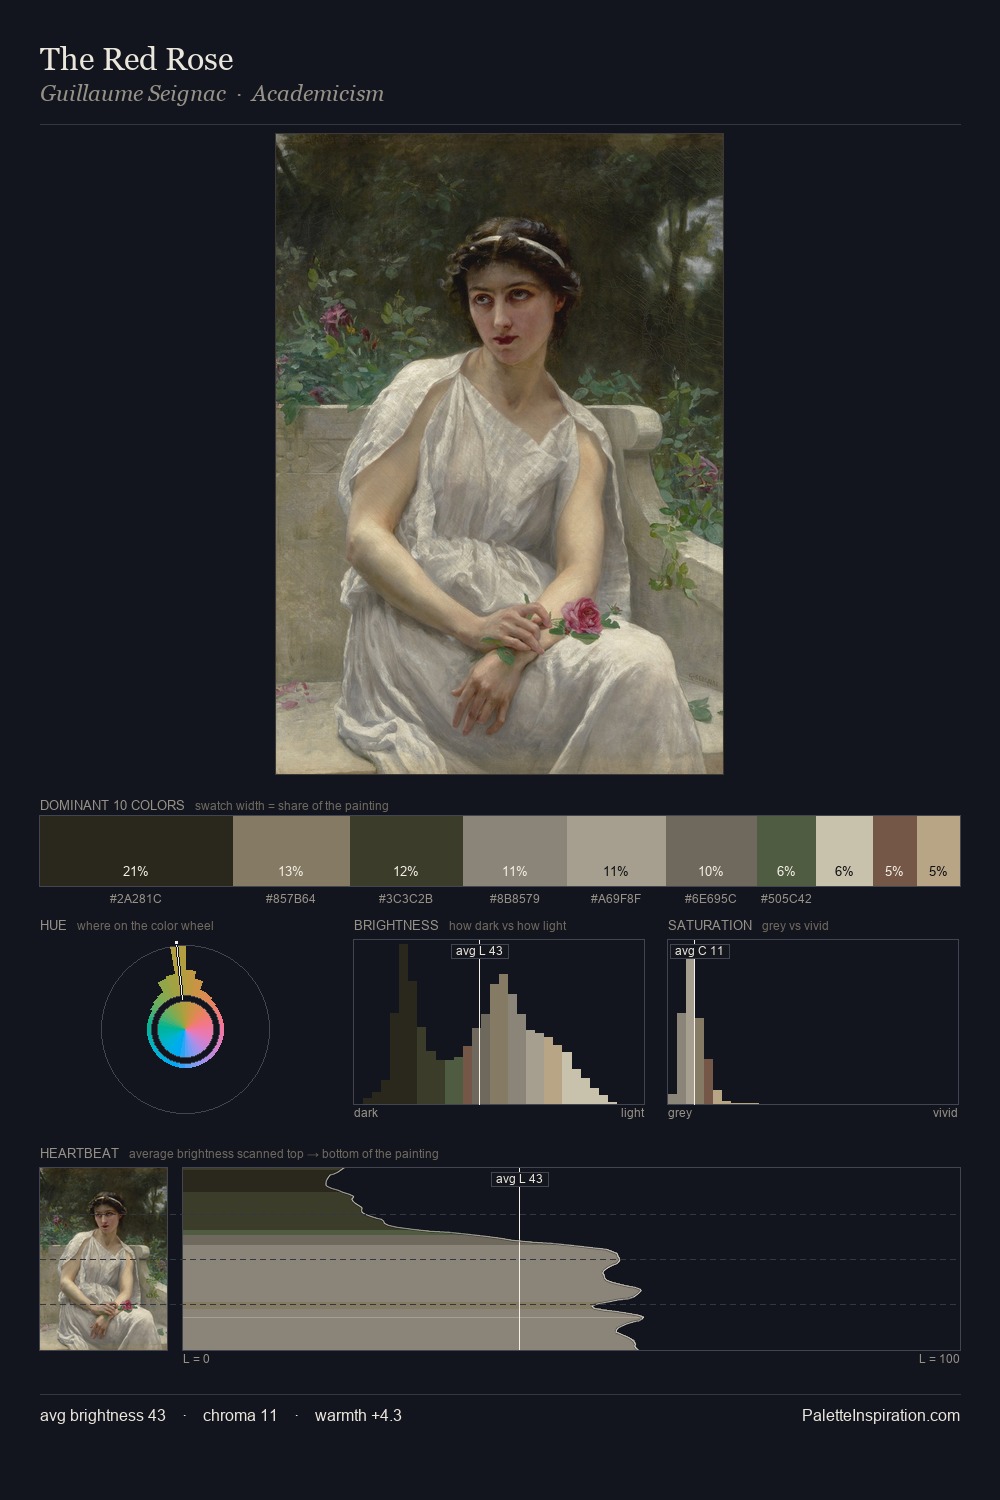Click the main painting image

(499, 454)
